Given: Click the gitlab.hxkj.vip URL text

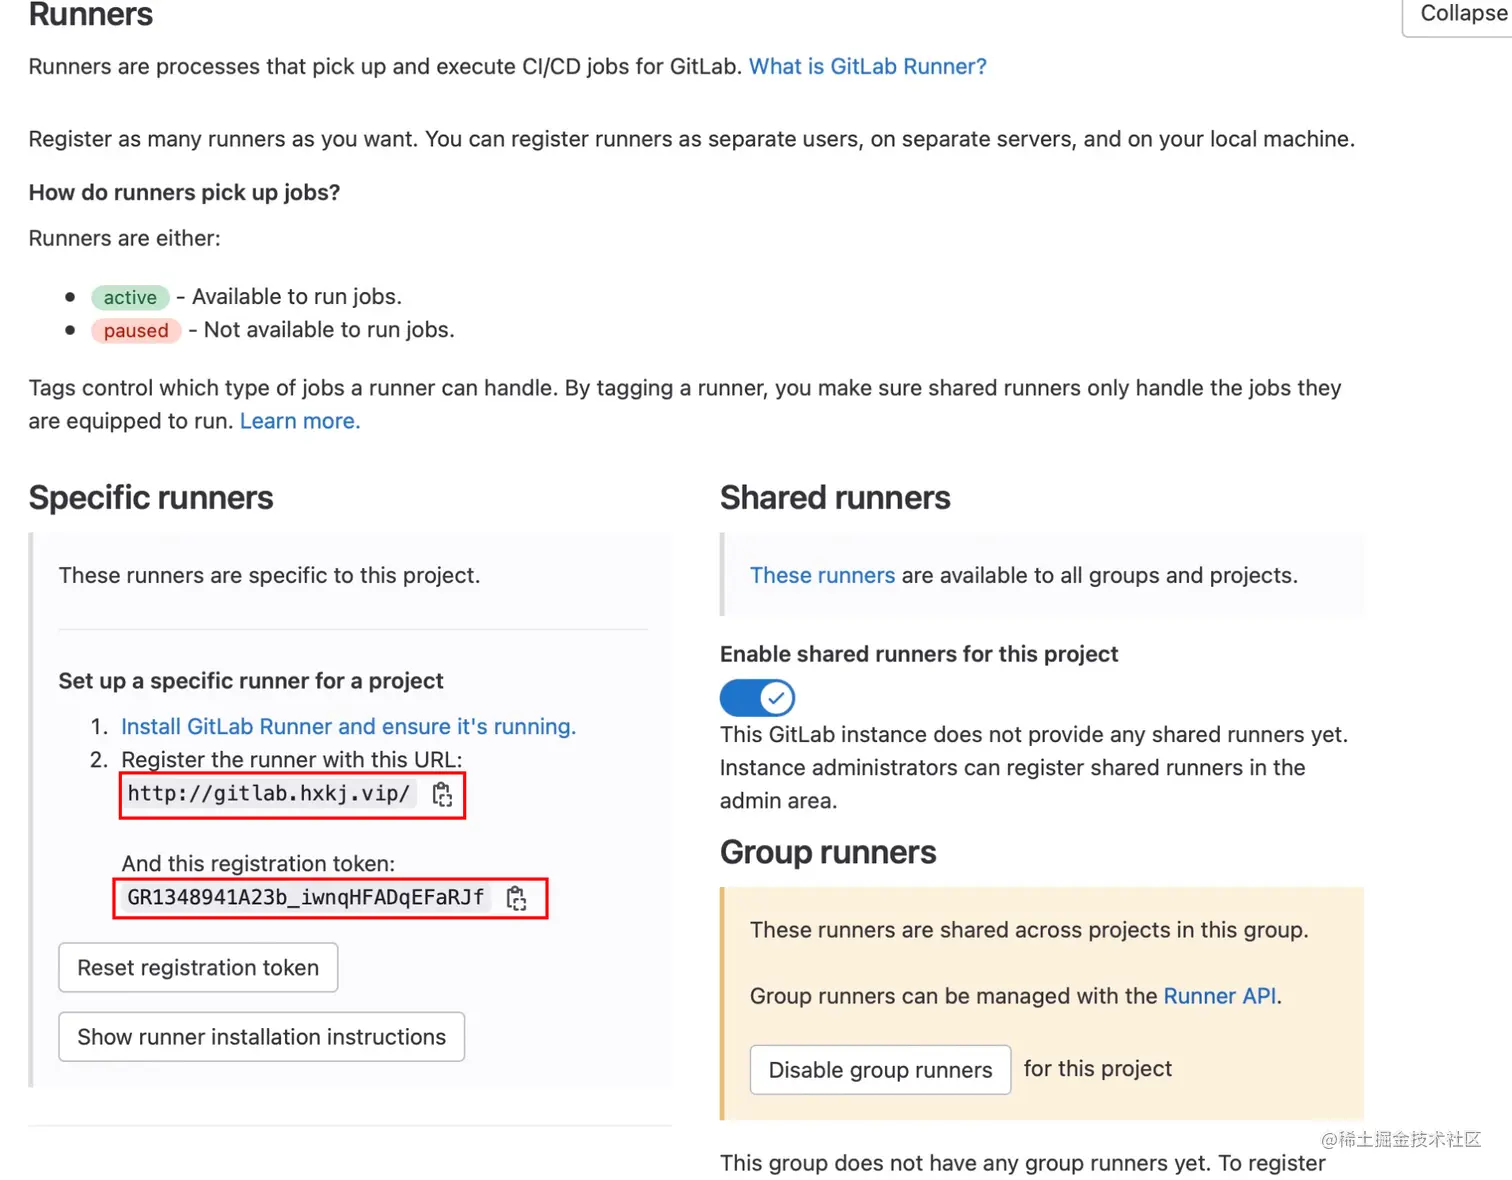Looking at the screenshot, I should [268, 794].
